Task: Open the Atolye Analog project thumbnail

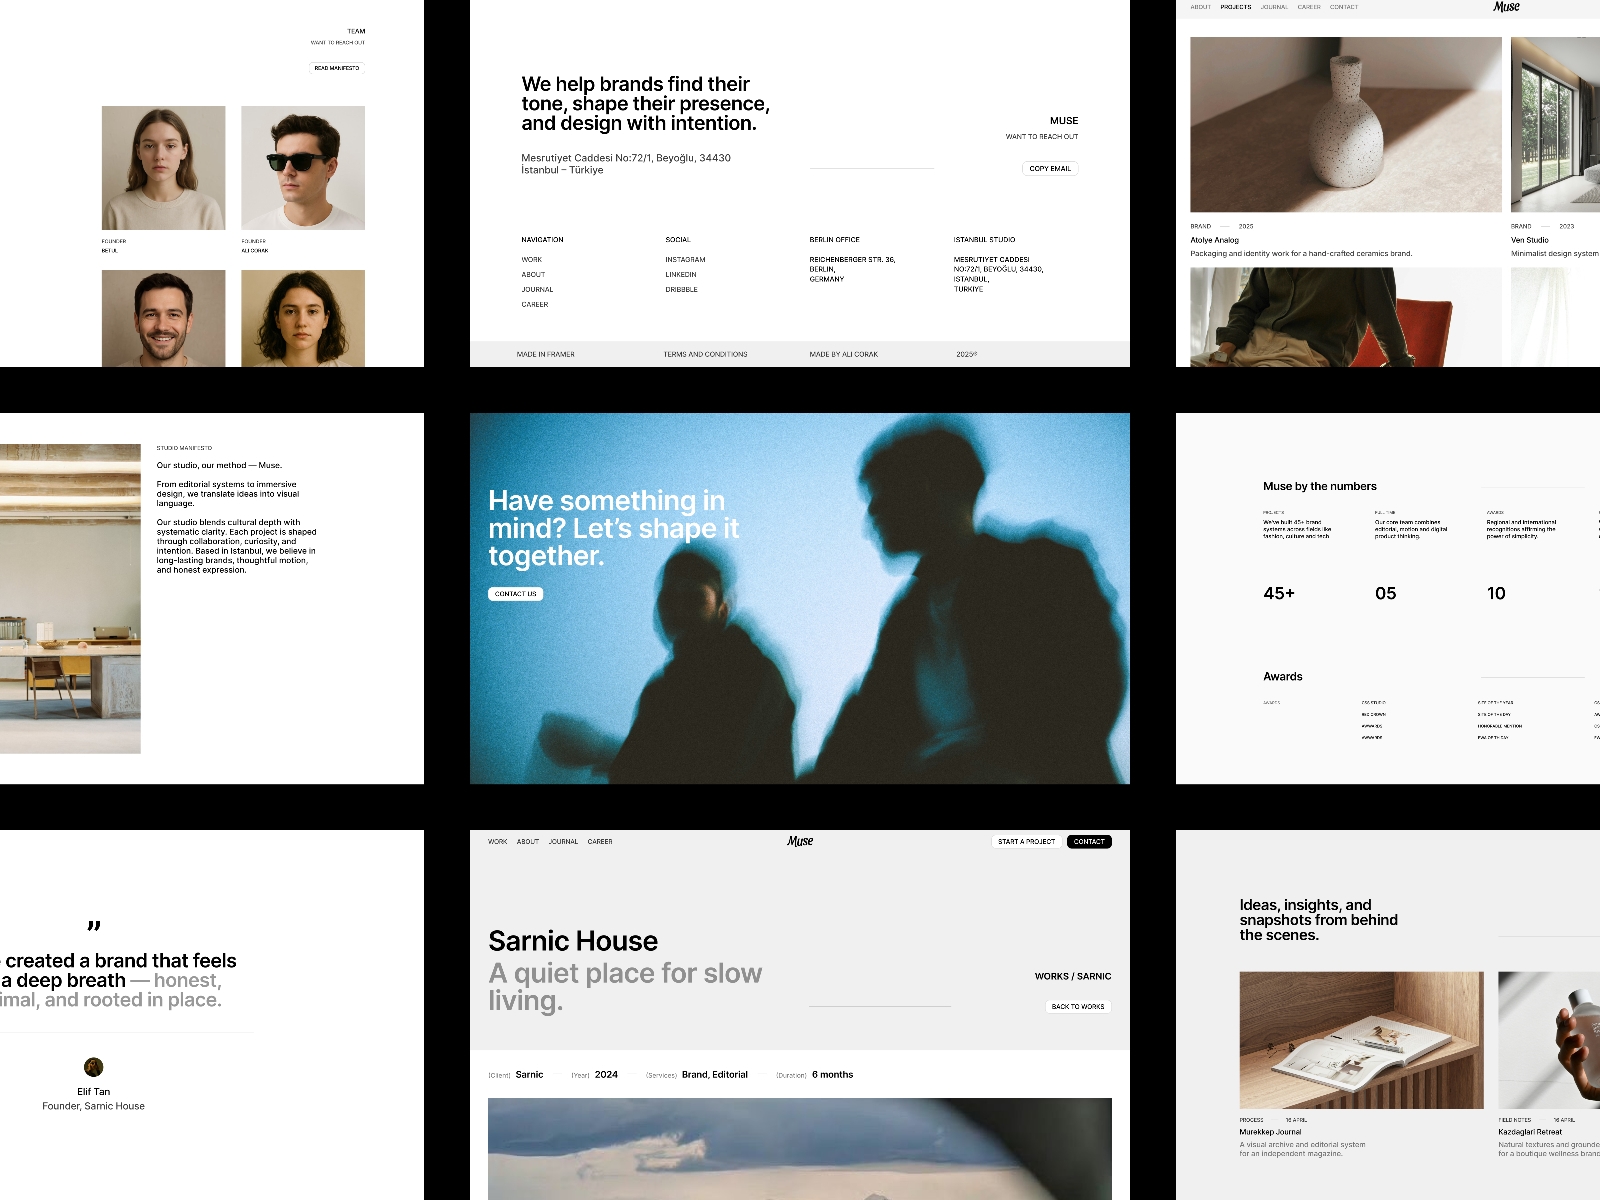Action: point(1344,125)
